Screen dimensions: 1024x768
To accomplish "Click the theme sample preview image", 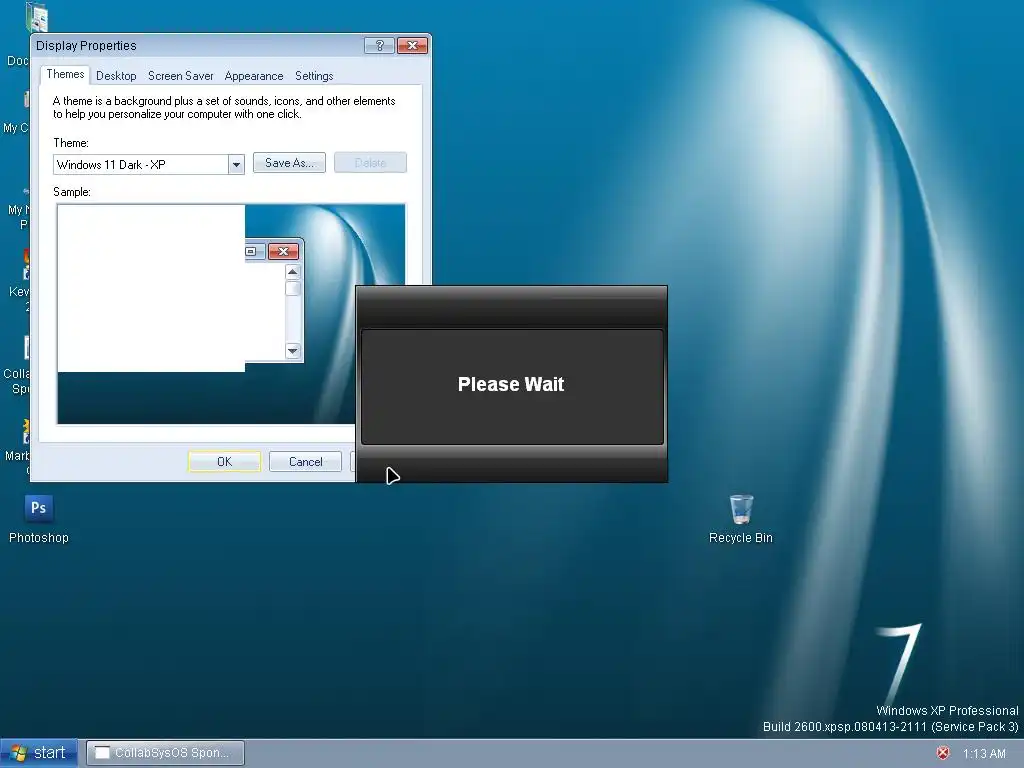I will (231, 314).
